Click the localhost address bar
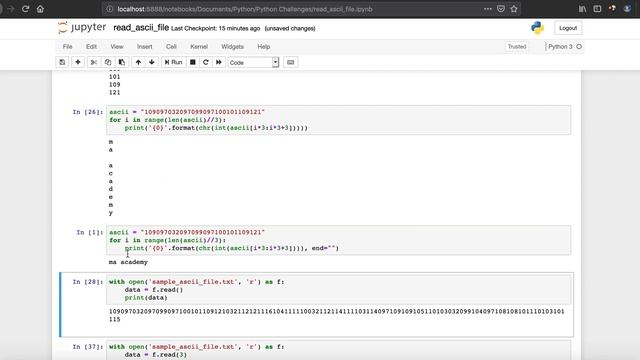The width and height of the screenshot is (640, 360). (294, 9)
